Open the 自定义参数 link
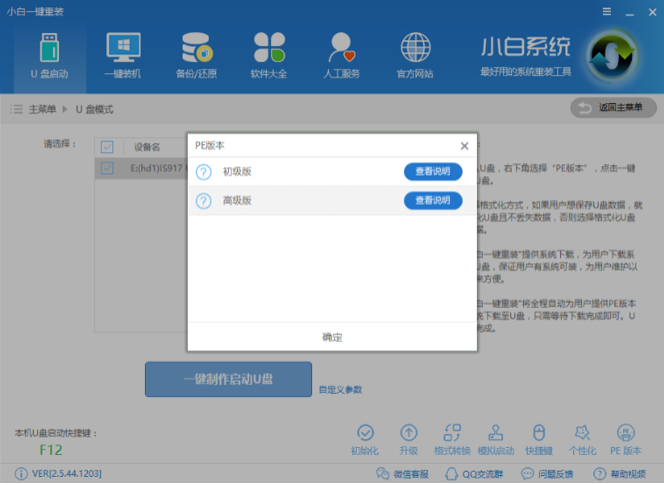The width and height of the screenshot is (664, 485). coord(340,389)
